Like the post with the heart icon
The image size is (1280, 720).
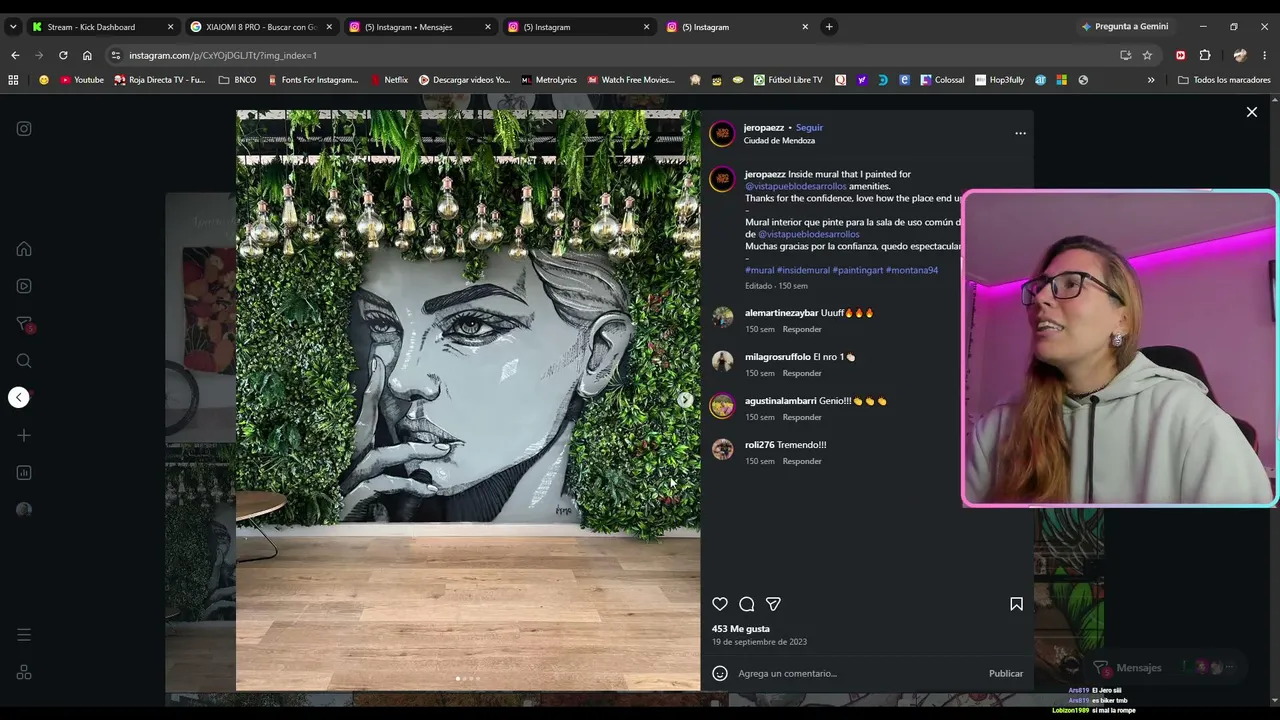(720, 604)
